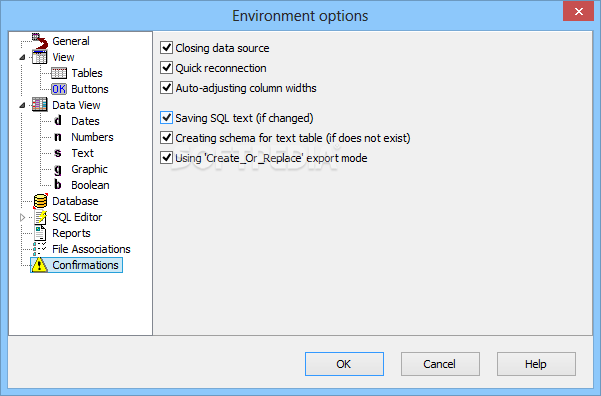Select the SQL Editor lightning icon

[40, 217]
